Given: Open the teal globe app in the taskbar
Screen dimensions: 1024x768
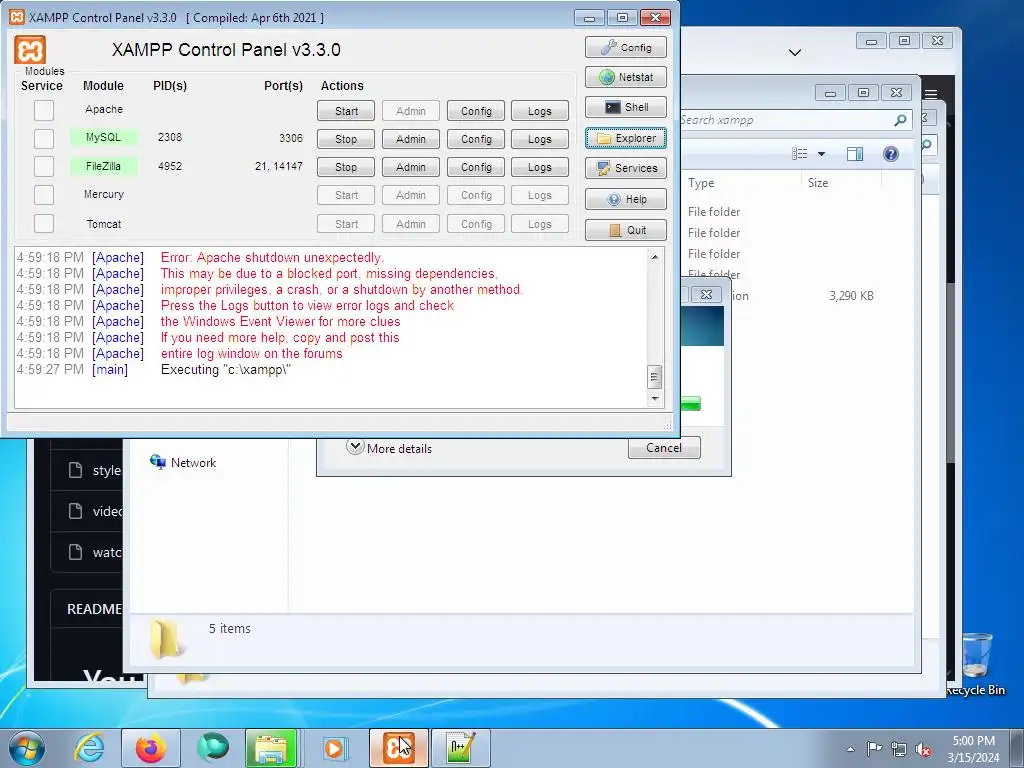Looking at the screenshot, I should pos(213,748).
